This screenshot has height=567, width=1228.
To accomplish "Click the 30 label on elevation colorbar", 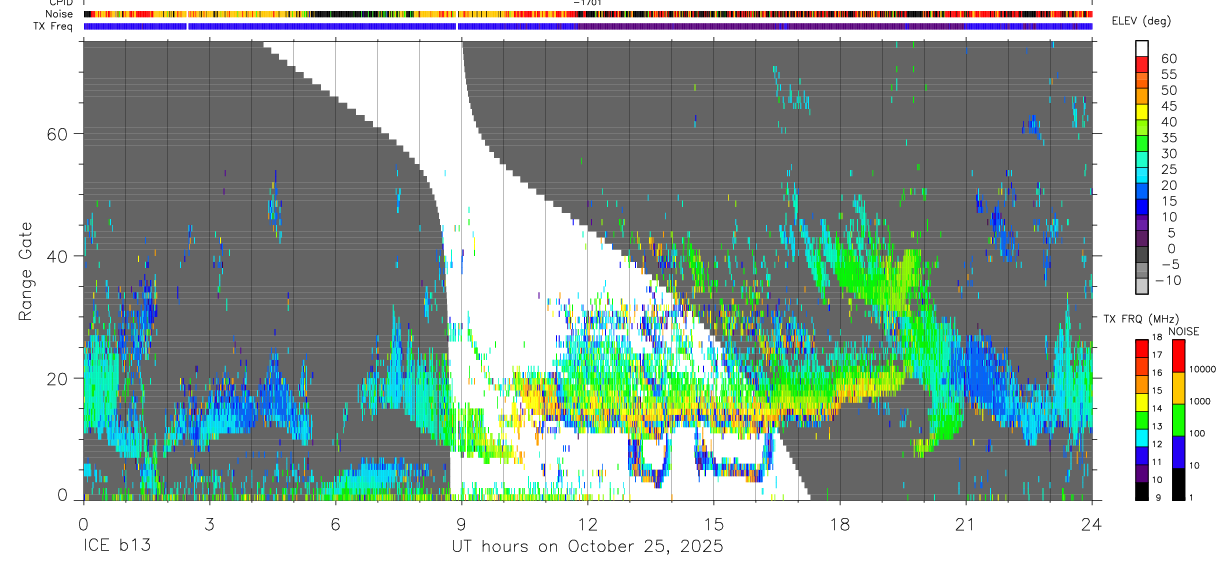I will (1168, 154).
